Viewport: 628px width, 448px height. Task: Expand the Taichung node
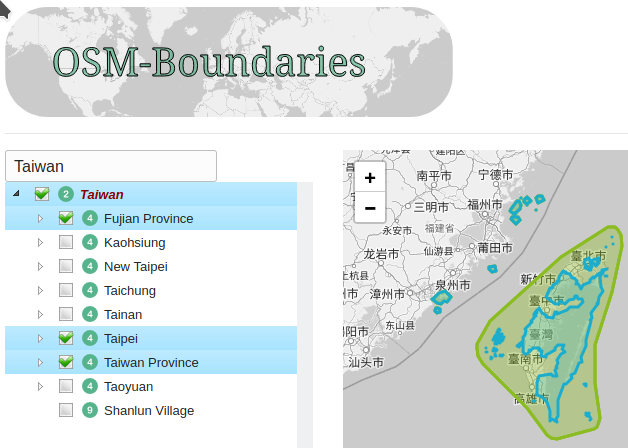coord(40,291)
